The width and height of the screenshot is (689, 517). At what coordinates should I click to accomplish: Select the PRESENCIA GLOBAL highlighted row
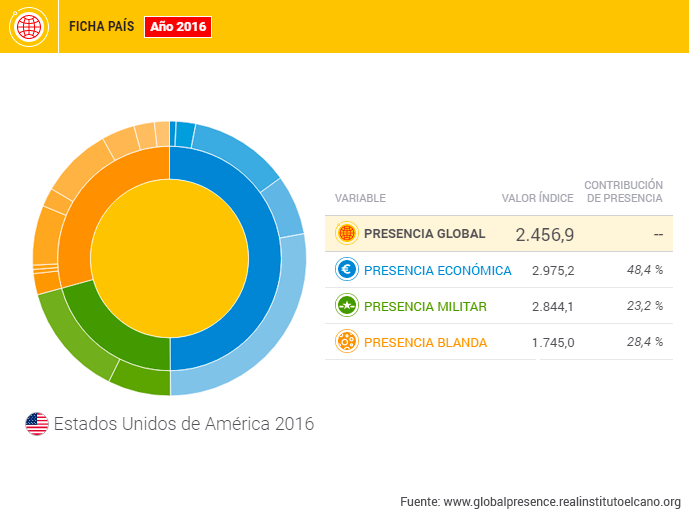pyautogui.click(x=497, y=234)
